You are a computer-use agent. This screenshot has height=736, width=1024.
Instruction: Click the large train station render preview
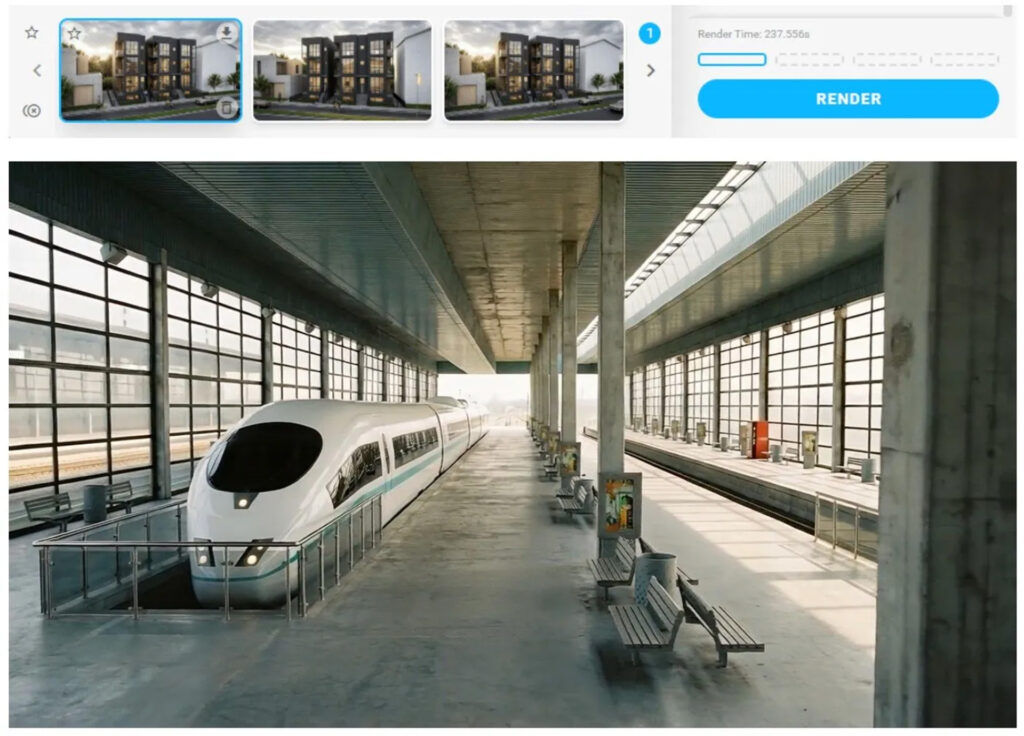512,440
